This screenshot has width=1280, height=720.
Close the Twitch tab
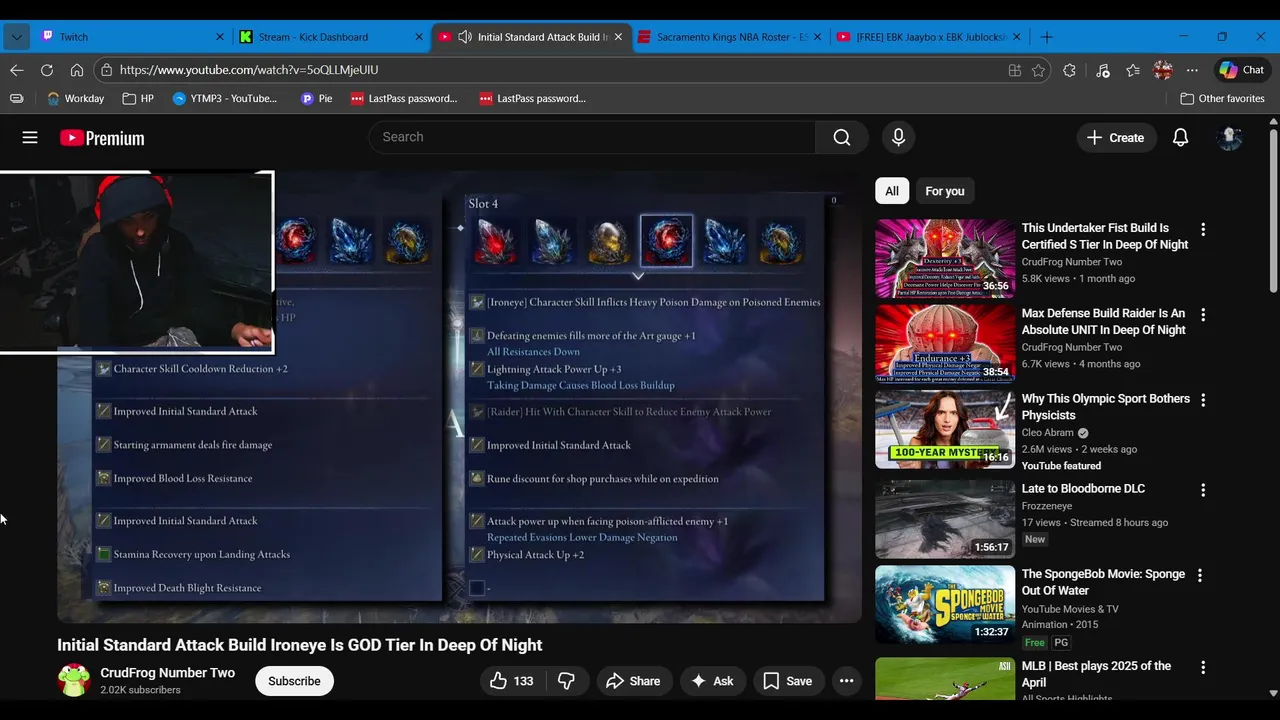(x=220, y=37)
